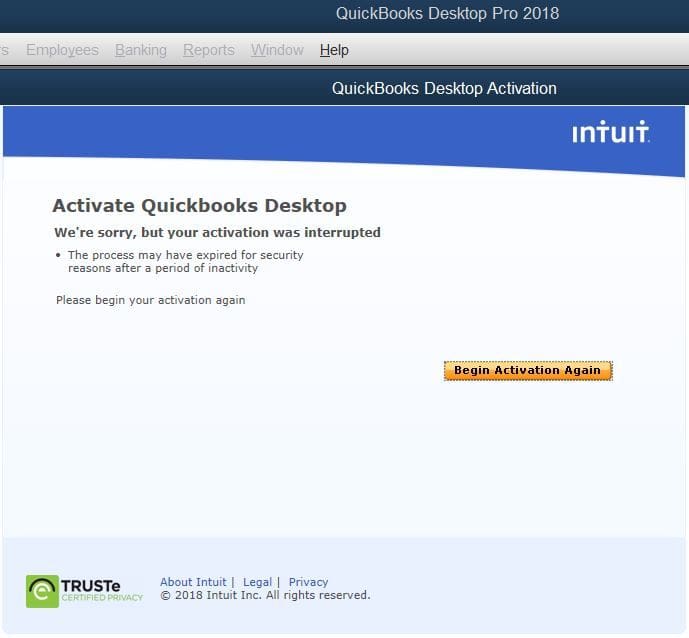
Task: Open the Employees menu
Action: 62,50
